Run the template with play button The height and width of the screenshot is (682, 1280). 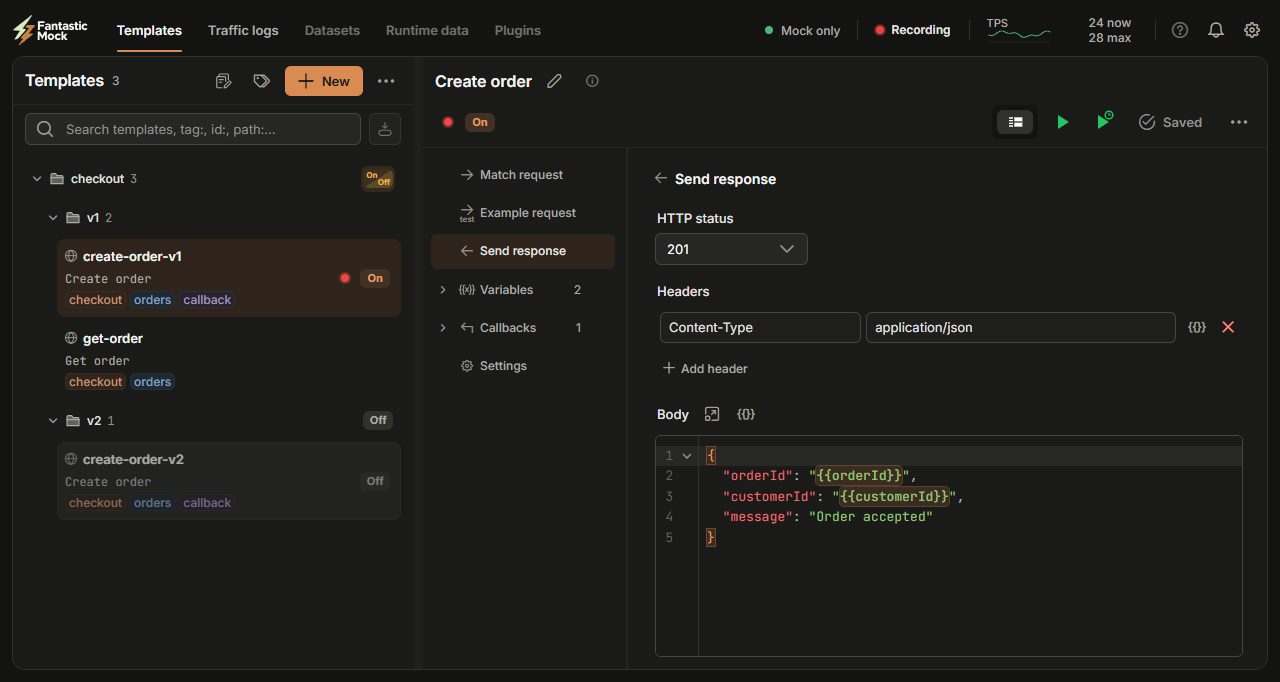1063,122
